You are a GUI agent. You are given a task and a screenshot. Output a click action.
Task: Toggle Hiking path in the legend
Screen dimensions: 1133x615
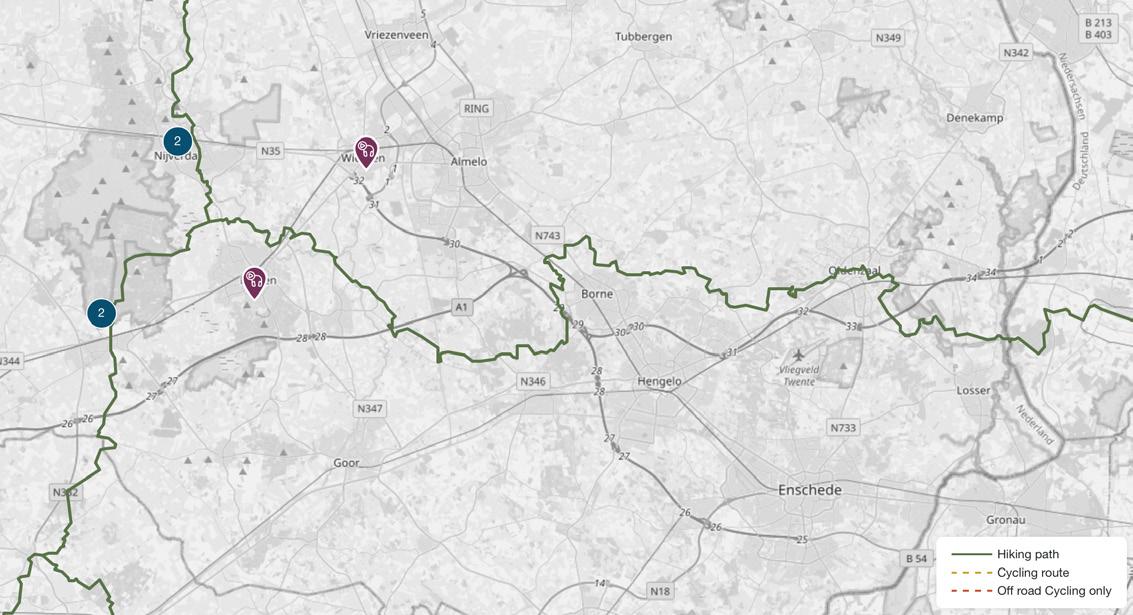click(1028, 554)
